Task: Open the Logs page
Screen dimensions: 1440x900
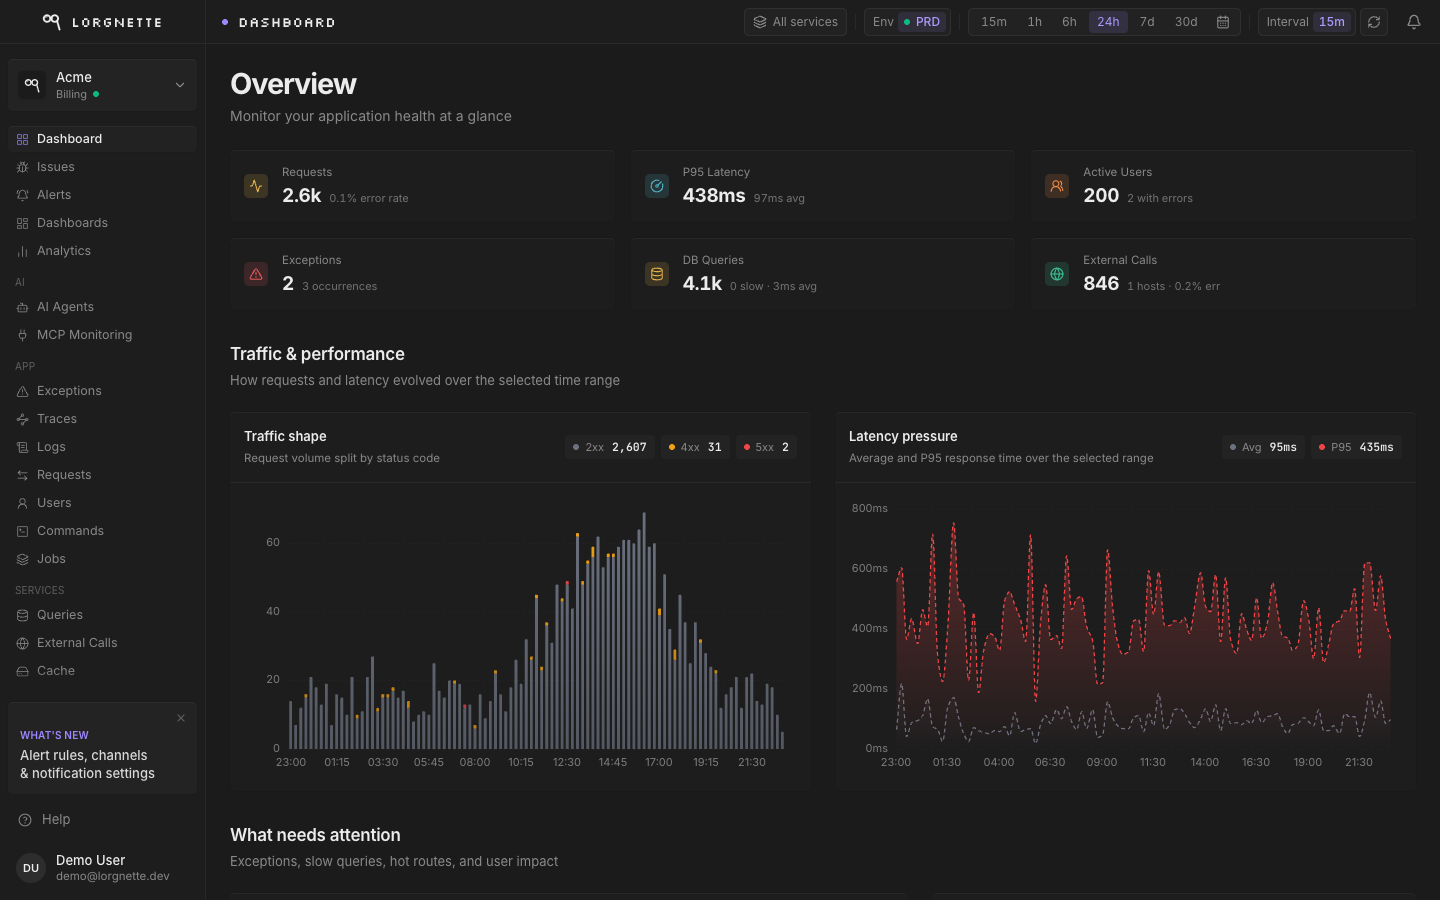Action: tap(102, 447)
